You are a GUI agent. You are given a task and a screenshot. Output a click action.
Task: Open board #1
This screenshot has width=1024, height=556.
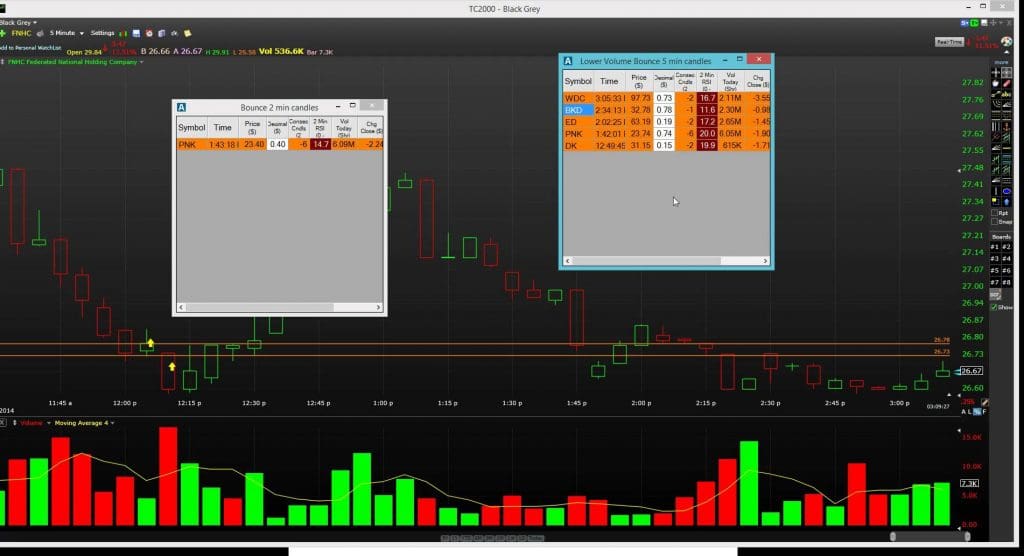point(995,247)
